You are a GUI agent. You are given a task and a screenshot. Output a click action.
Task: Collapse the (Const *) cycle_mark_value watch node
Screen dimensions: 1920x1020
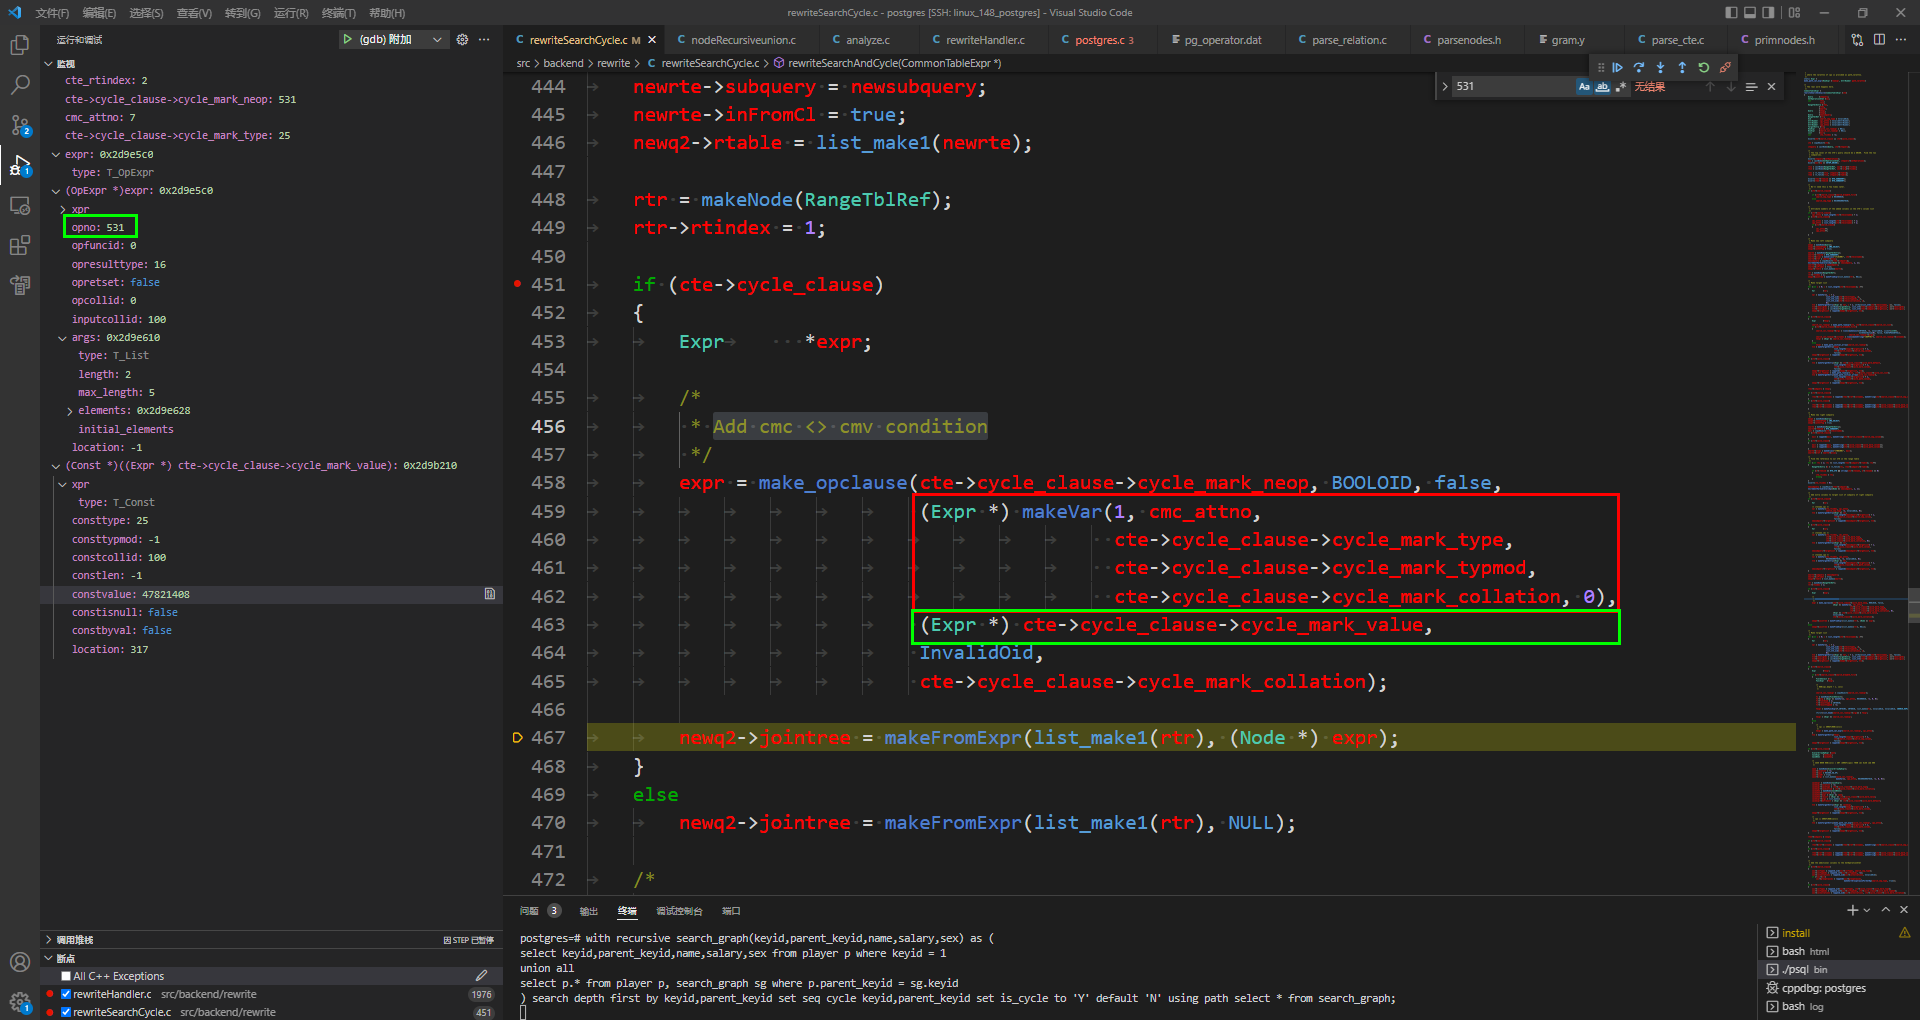56,466
